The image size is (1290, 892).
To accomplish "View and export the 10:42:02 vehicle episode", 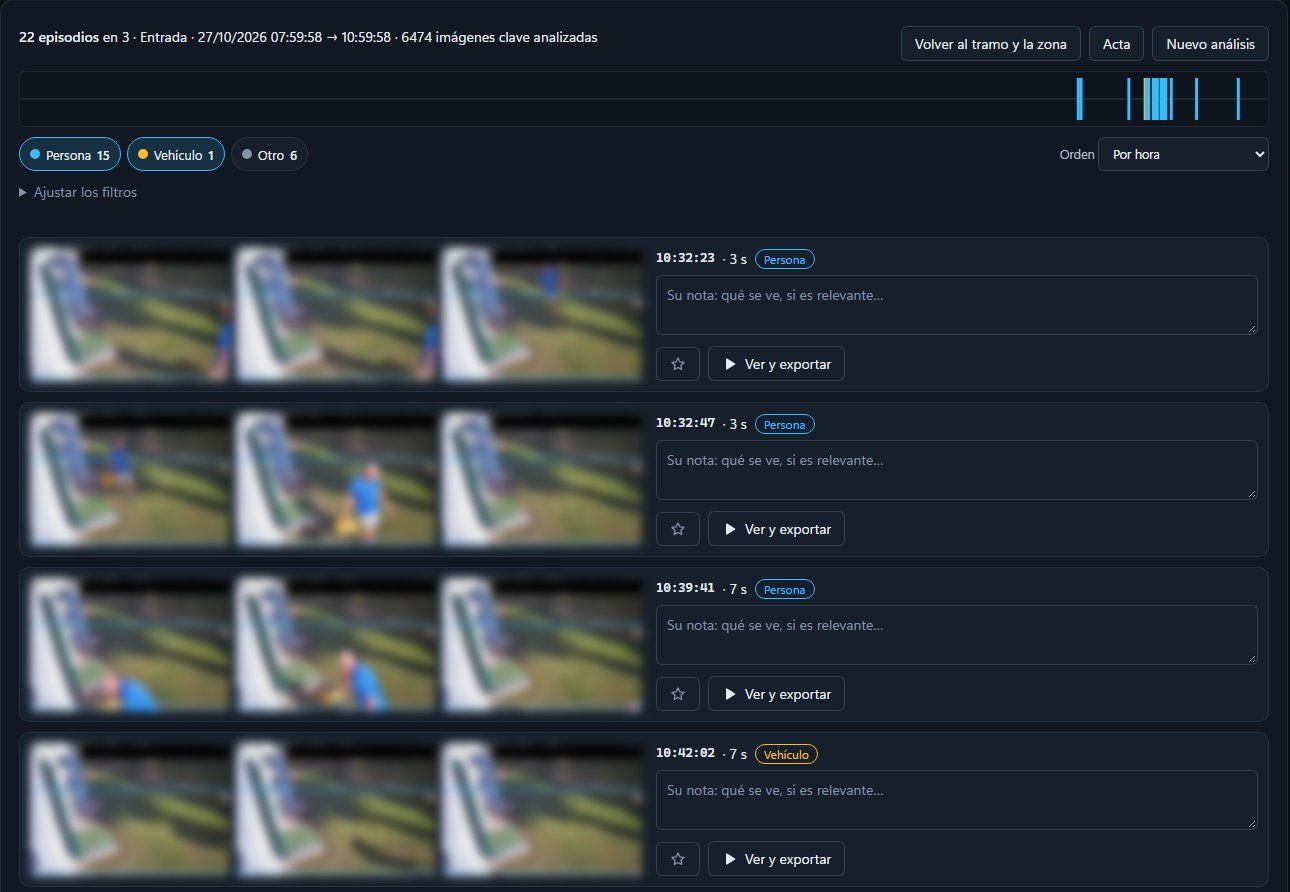I will coord(776,859).
